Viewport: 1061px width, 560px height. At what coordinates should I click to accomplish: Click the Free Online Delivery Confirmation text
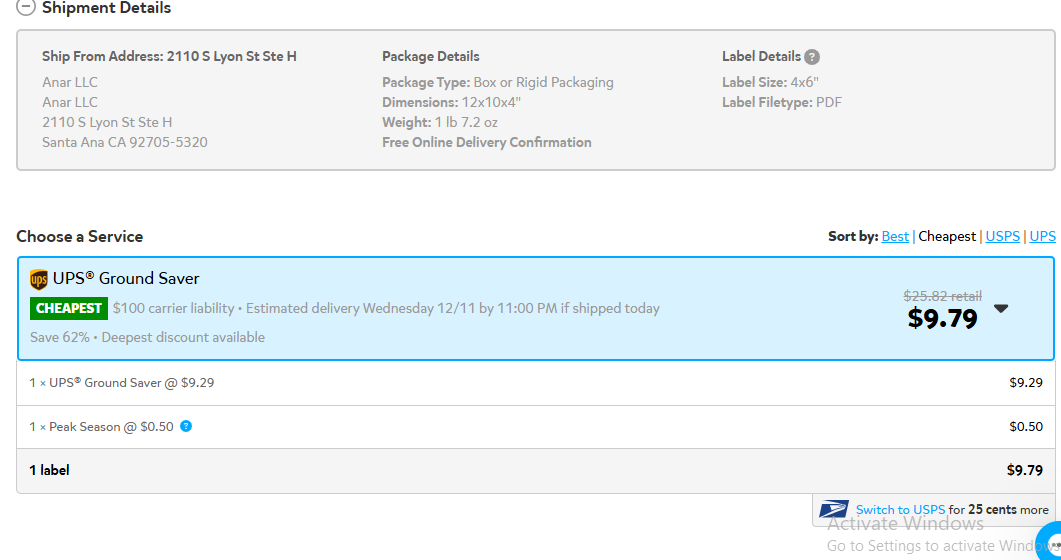(487, 142)
